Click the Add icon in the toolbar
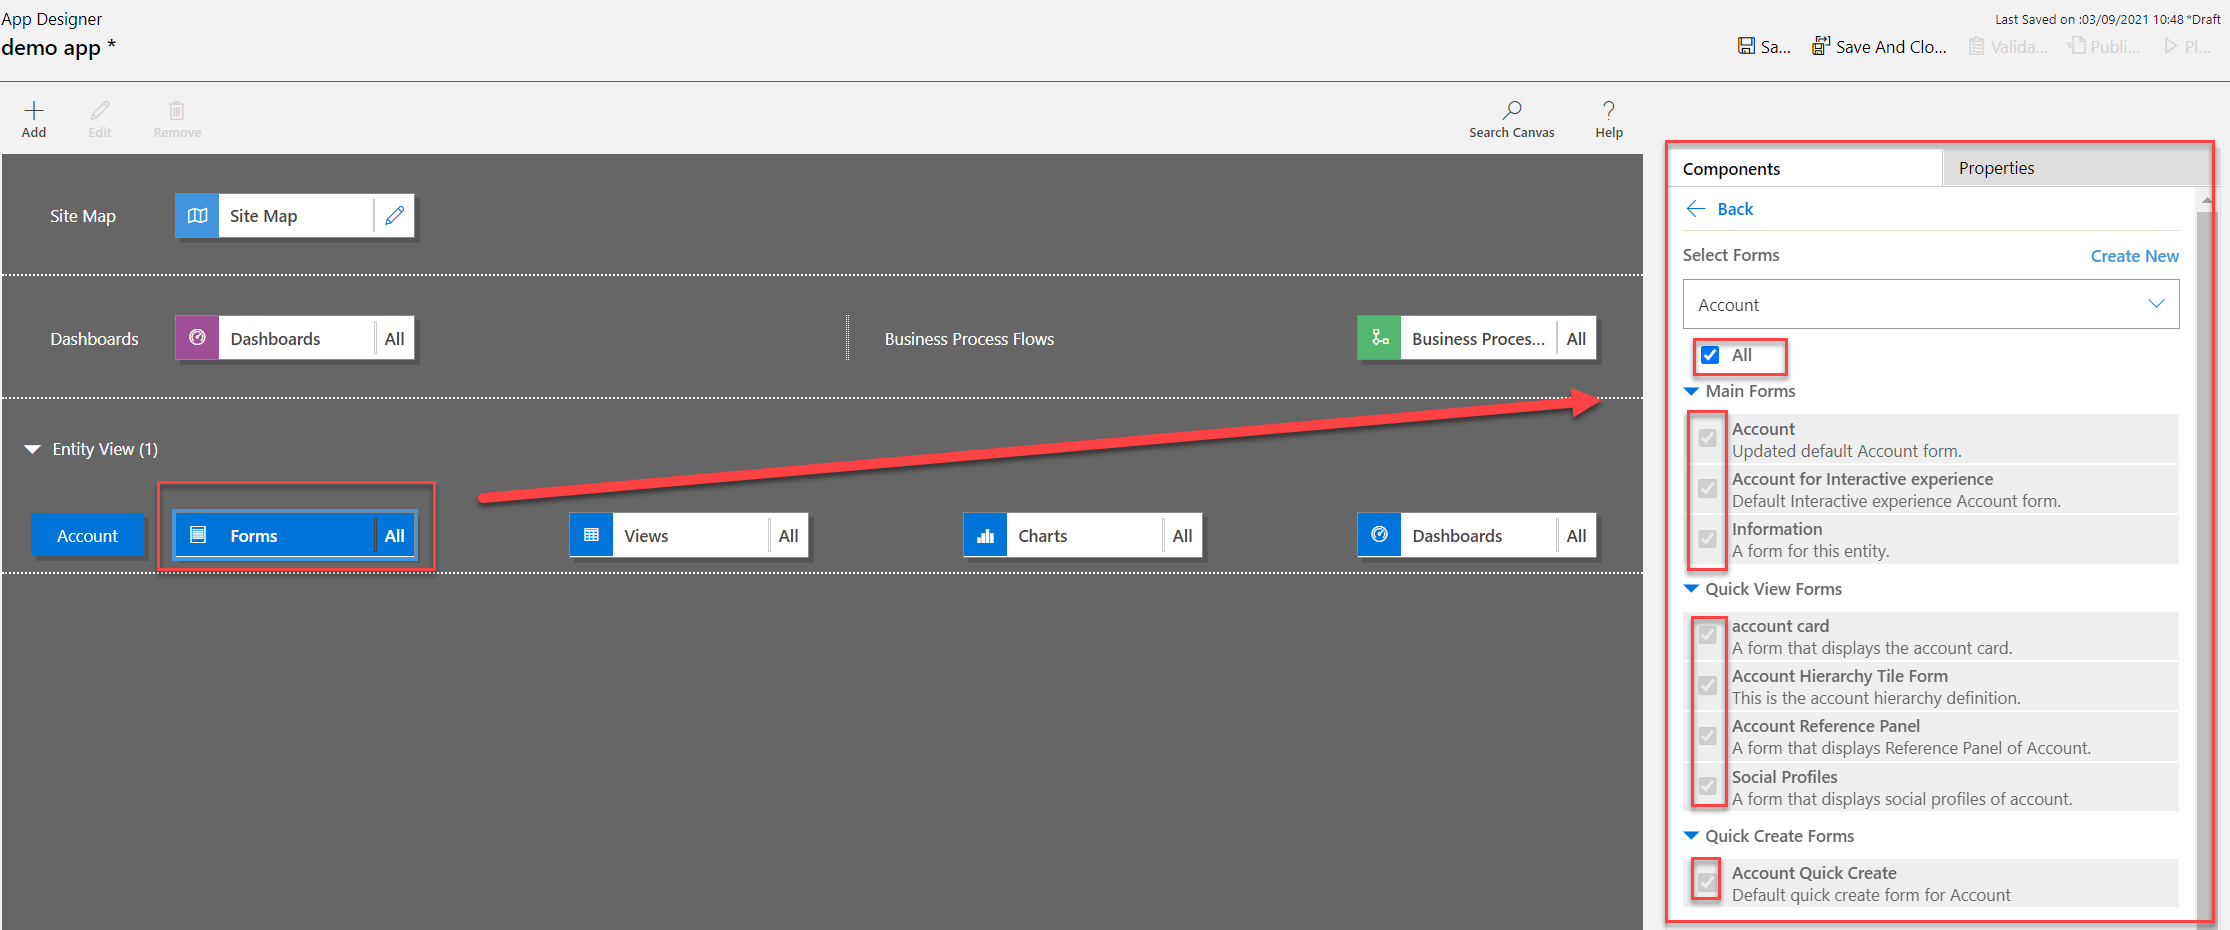 tap(33, 108)
